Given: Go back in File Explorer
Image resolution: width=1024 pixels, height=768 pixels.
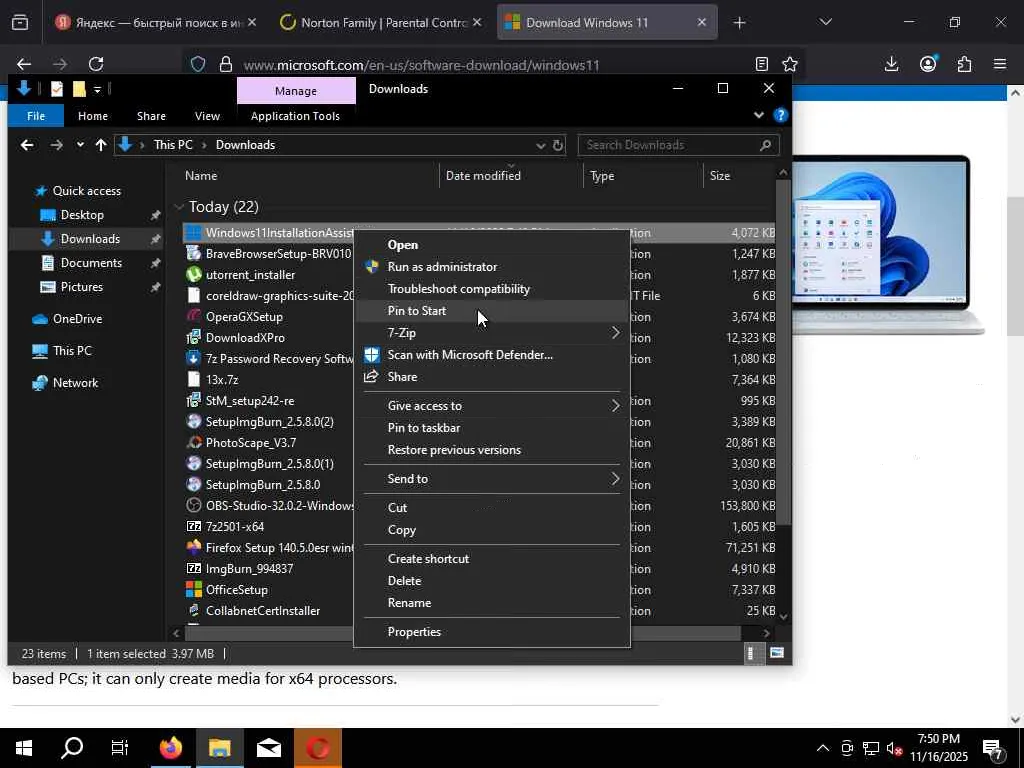Looking at the screenshot, I should [27, 145].
